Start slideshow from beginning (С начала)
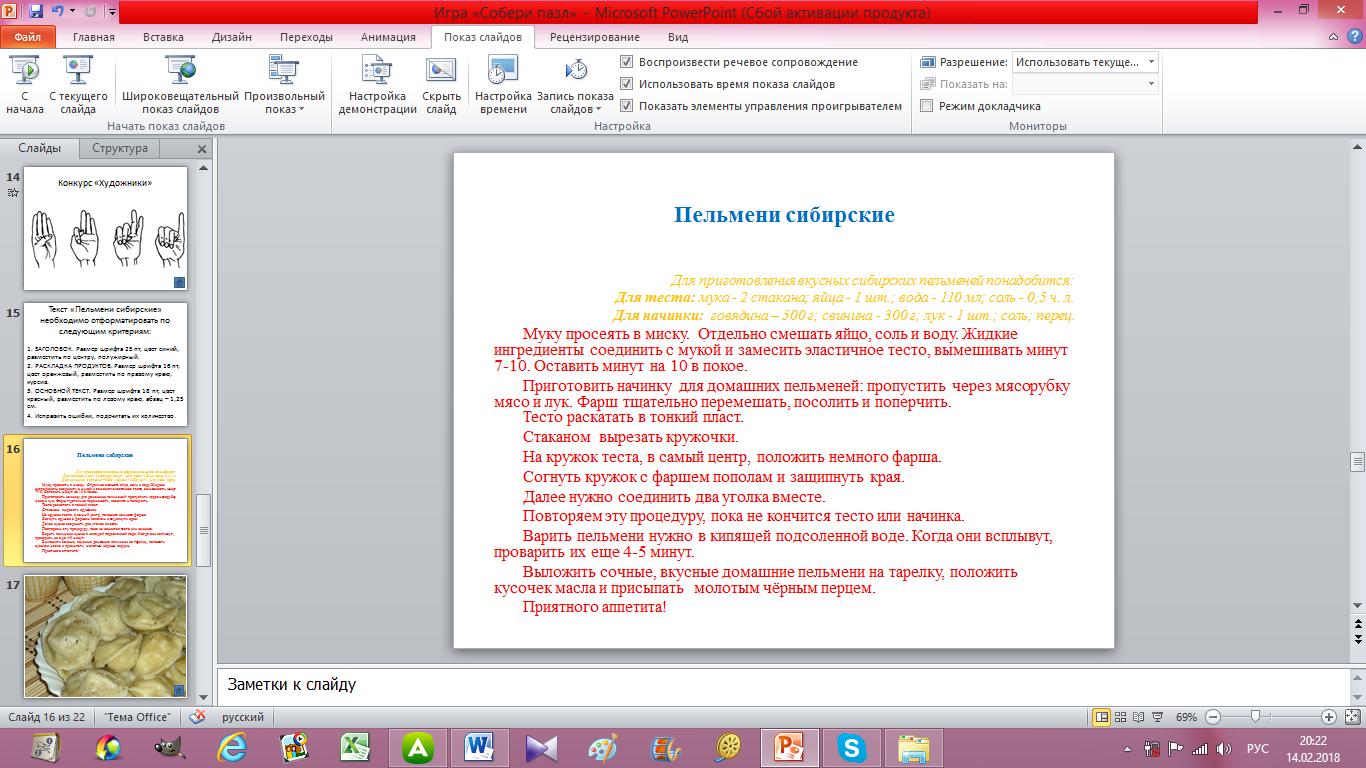The height and width of the screenshot is (768, 1366). pyautogui.click(x=24, y=85)
